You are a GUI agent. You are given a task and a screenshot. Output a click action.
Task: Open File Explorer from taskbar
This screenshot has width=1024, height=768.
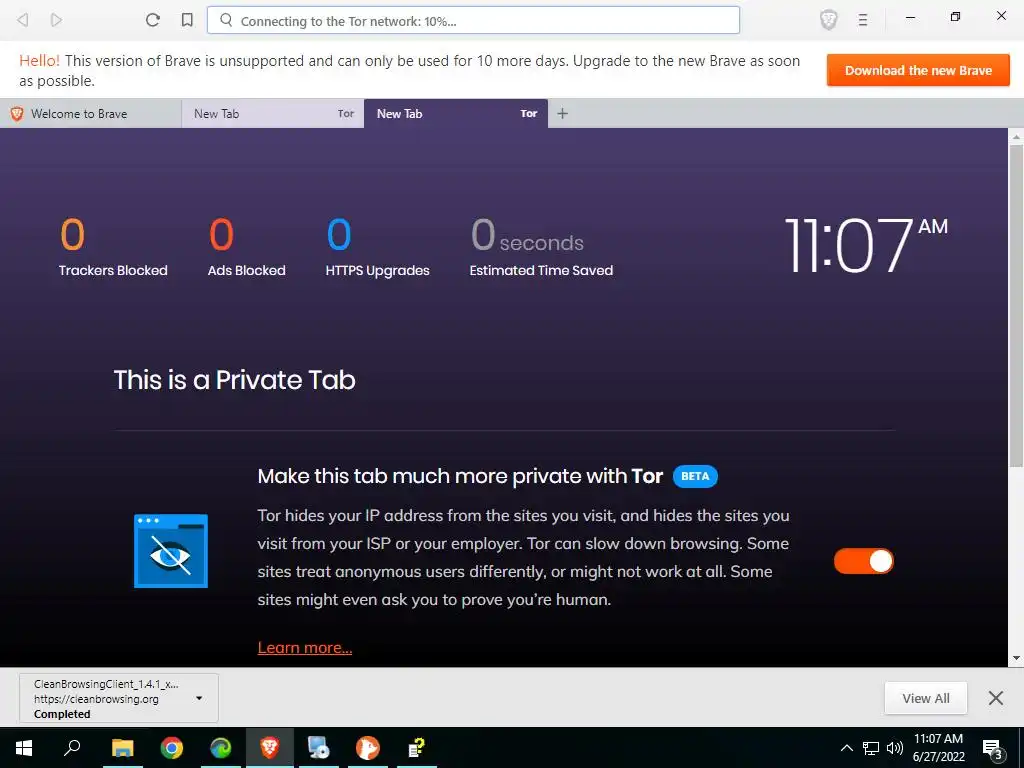[122, 748]
